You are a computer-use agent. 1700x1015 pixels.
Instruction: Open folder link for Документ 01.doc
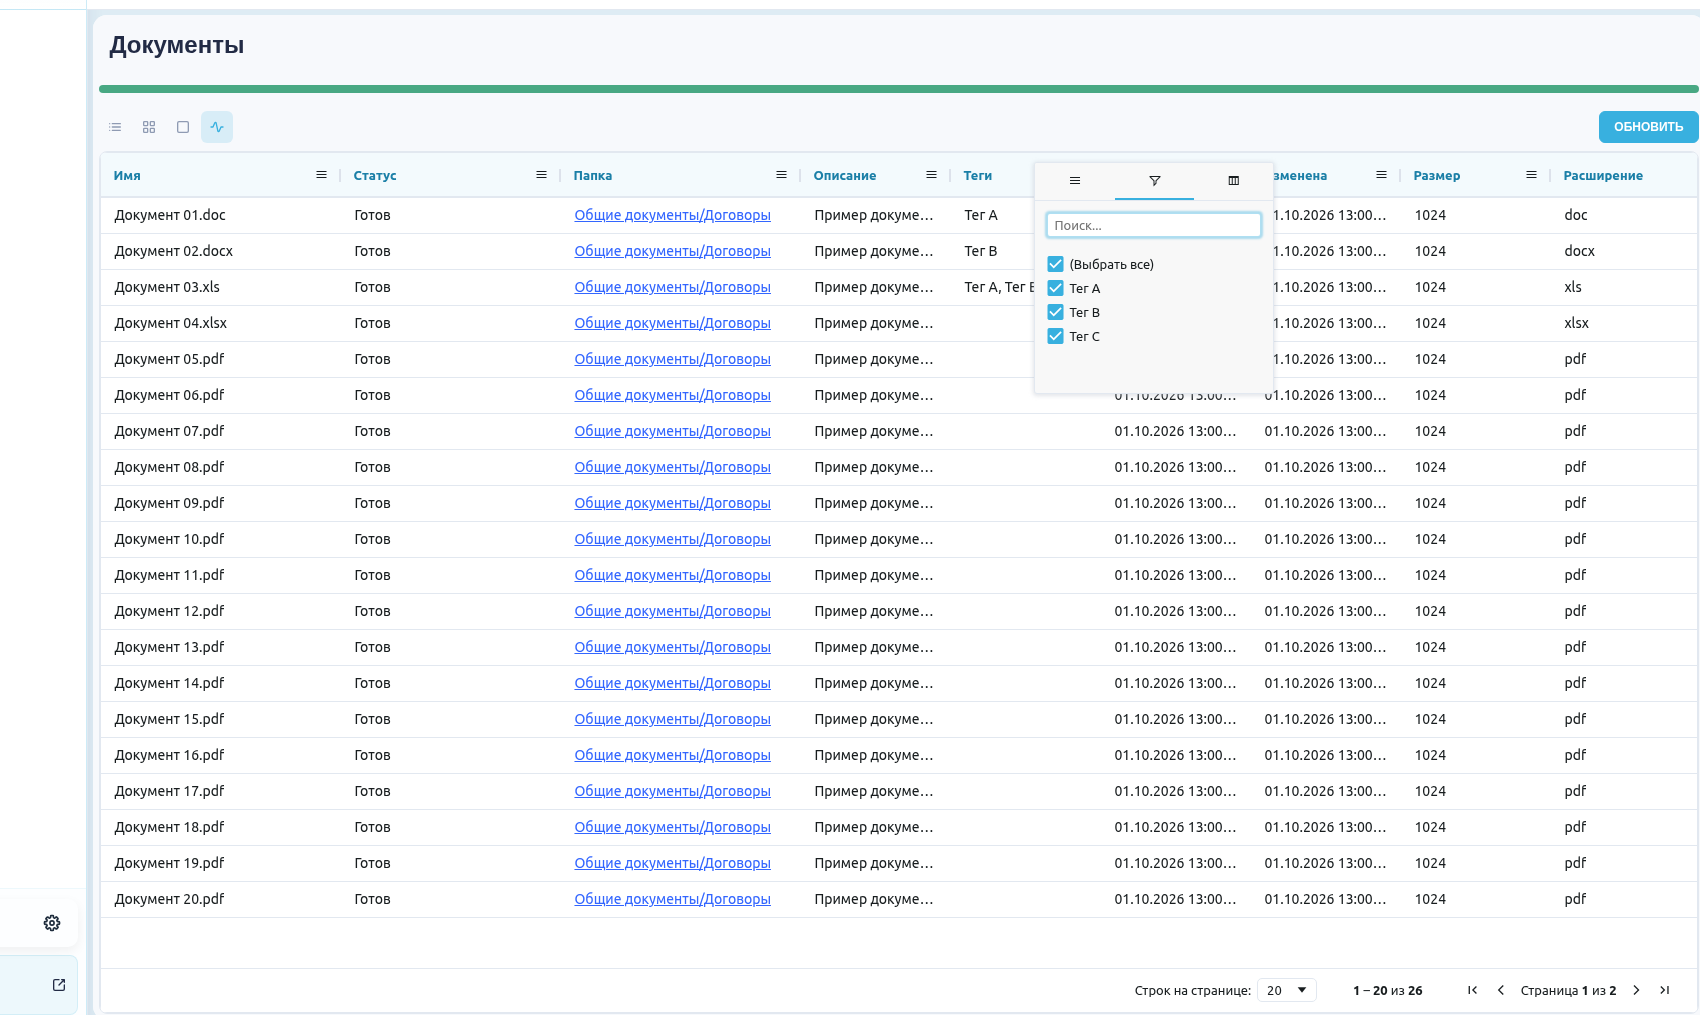point(672,215)
